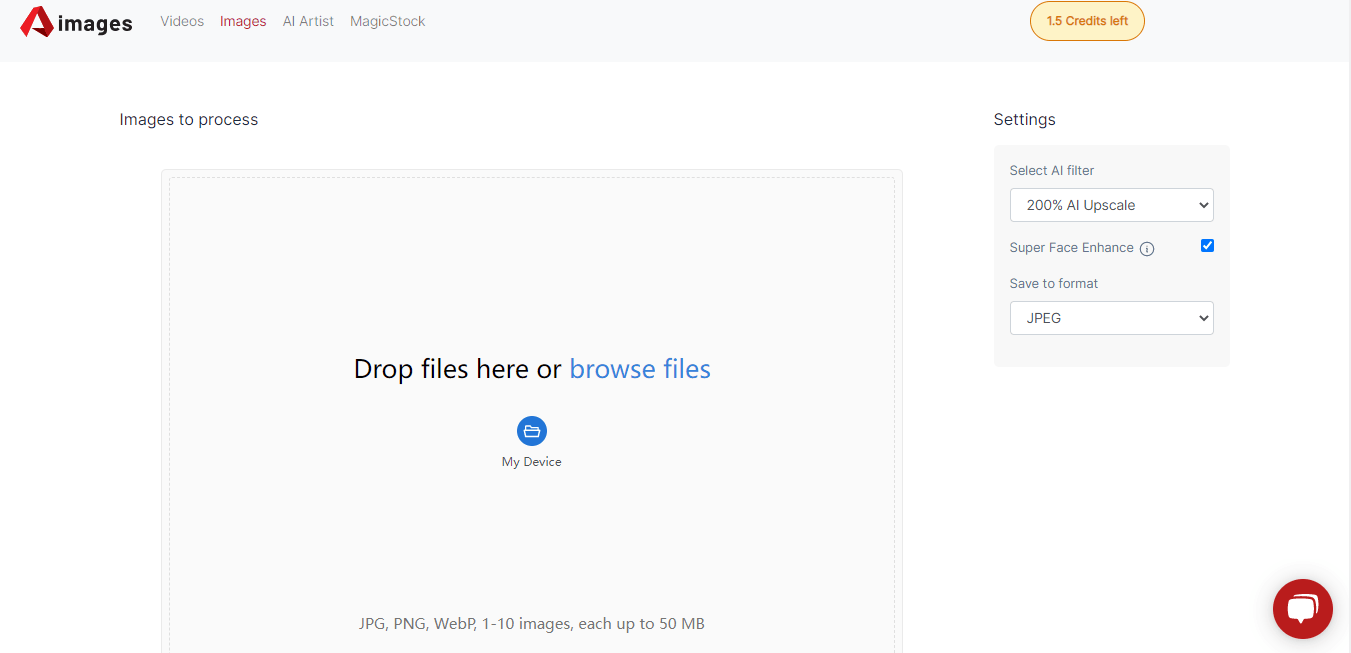Click the arrow beside JPEG format
This screenshot has width=1351, height=653.
point(1203,318)
